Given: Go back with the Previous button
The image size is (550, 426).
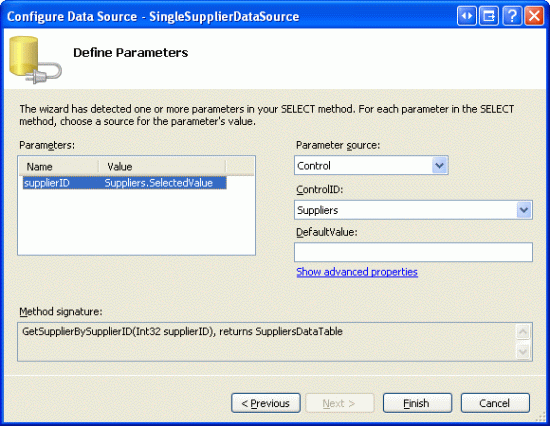Looking at the screenshot, I should tap(266, 403).
